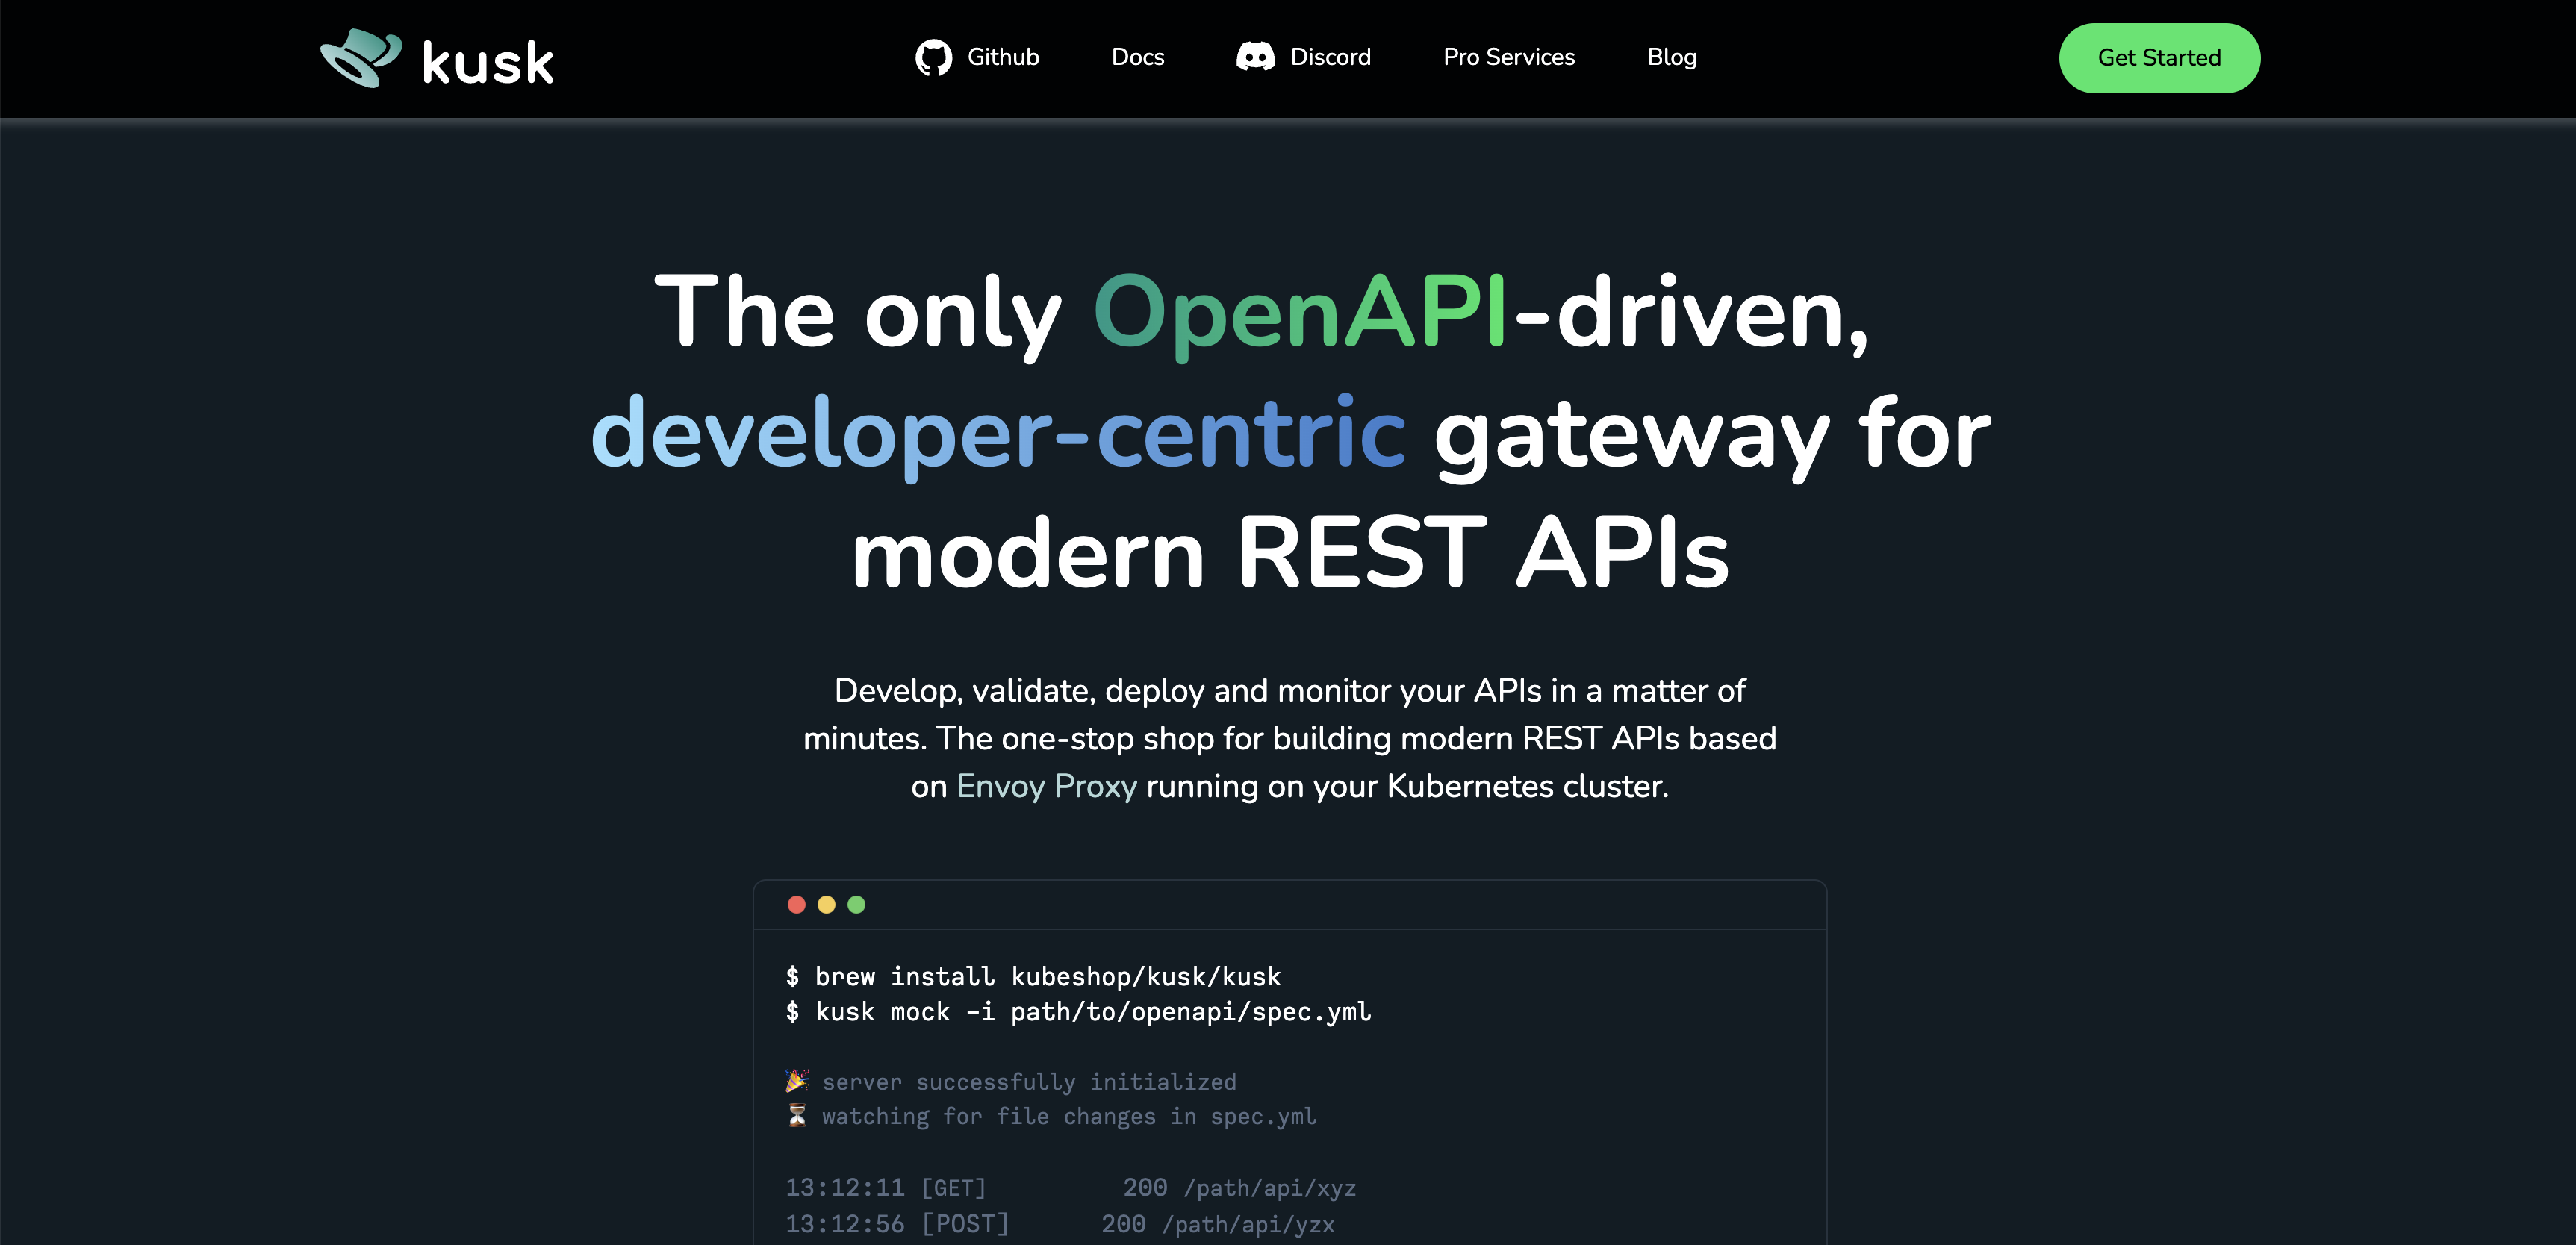Click the red terminal window dot
Image resolution: width=2576 pixels, height=1245 pixels.
[796, 905]
